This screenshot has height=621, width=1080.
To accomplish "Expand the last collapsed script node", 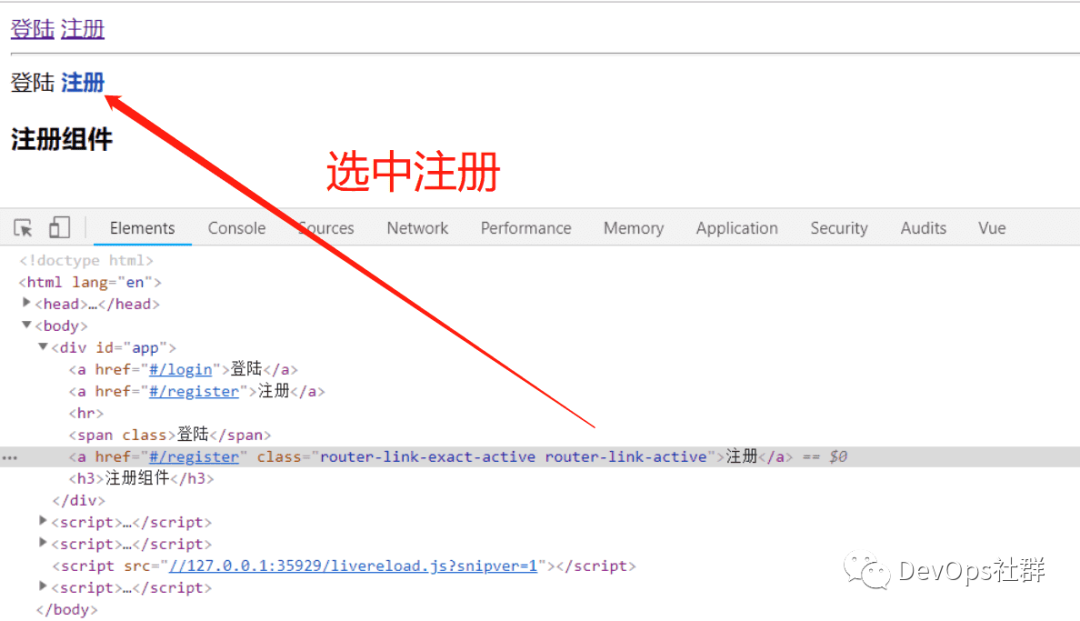I will [x=43, y=587].
